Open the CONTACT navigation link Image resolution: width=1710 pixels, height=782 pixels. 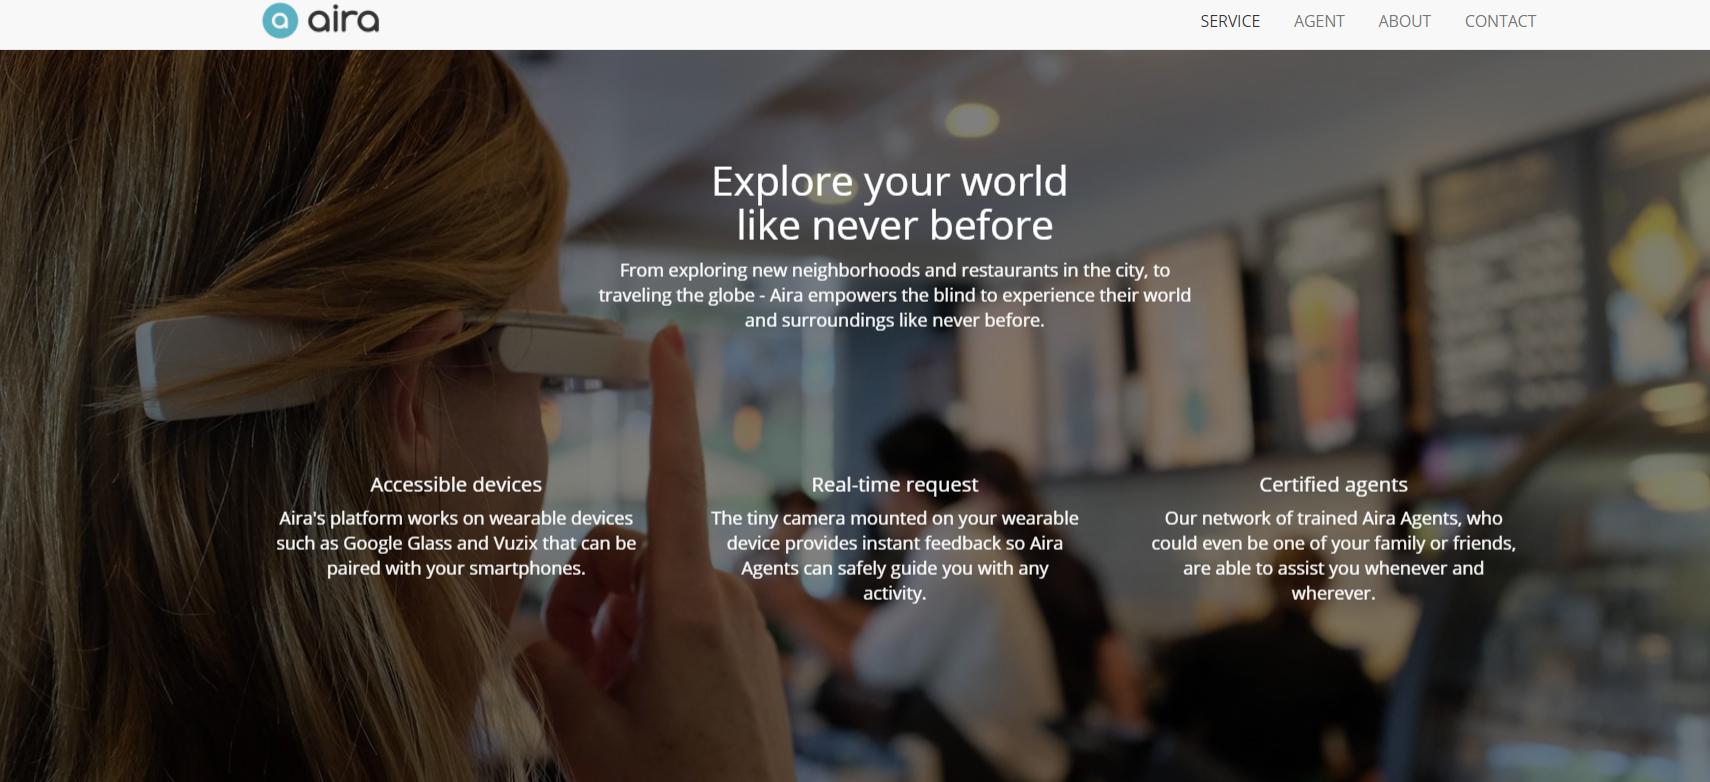1500,21
